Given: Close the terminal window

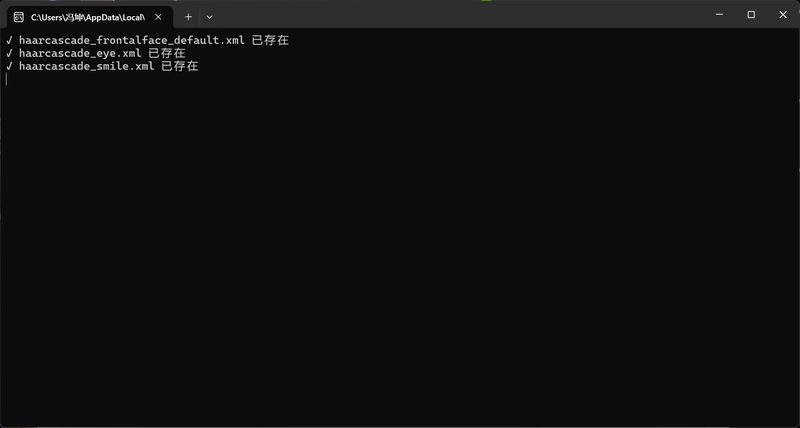Looking at the screenshot, I should coord(783,15).
